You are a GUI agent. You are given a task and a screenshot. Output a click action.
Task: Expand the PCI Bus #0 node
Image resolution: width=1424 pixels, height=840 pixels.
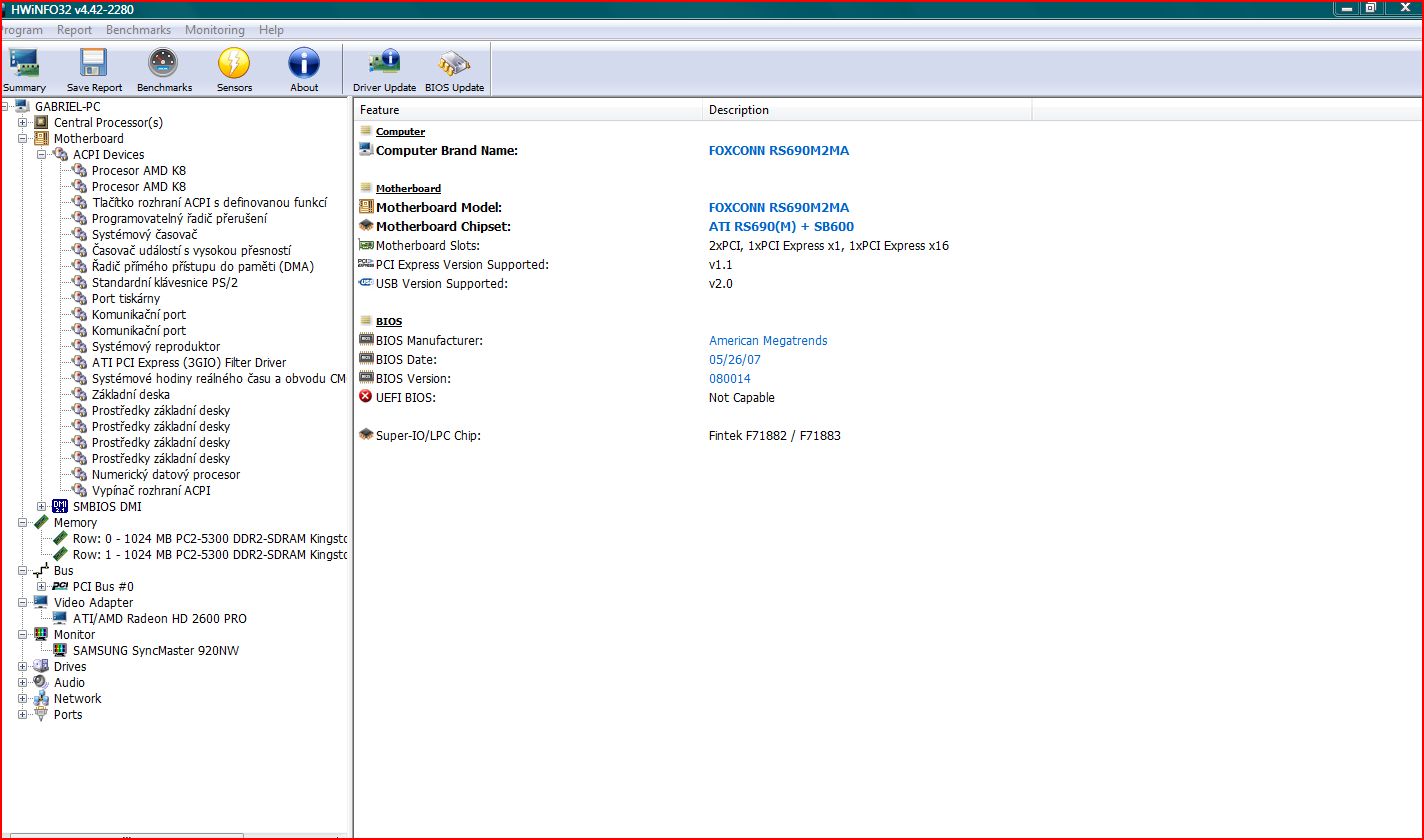(x=42, y=587)
